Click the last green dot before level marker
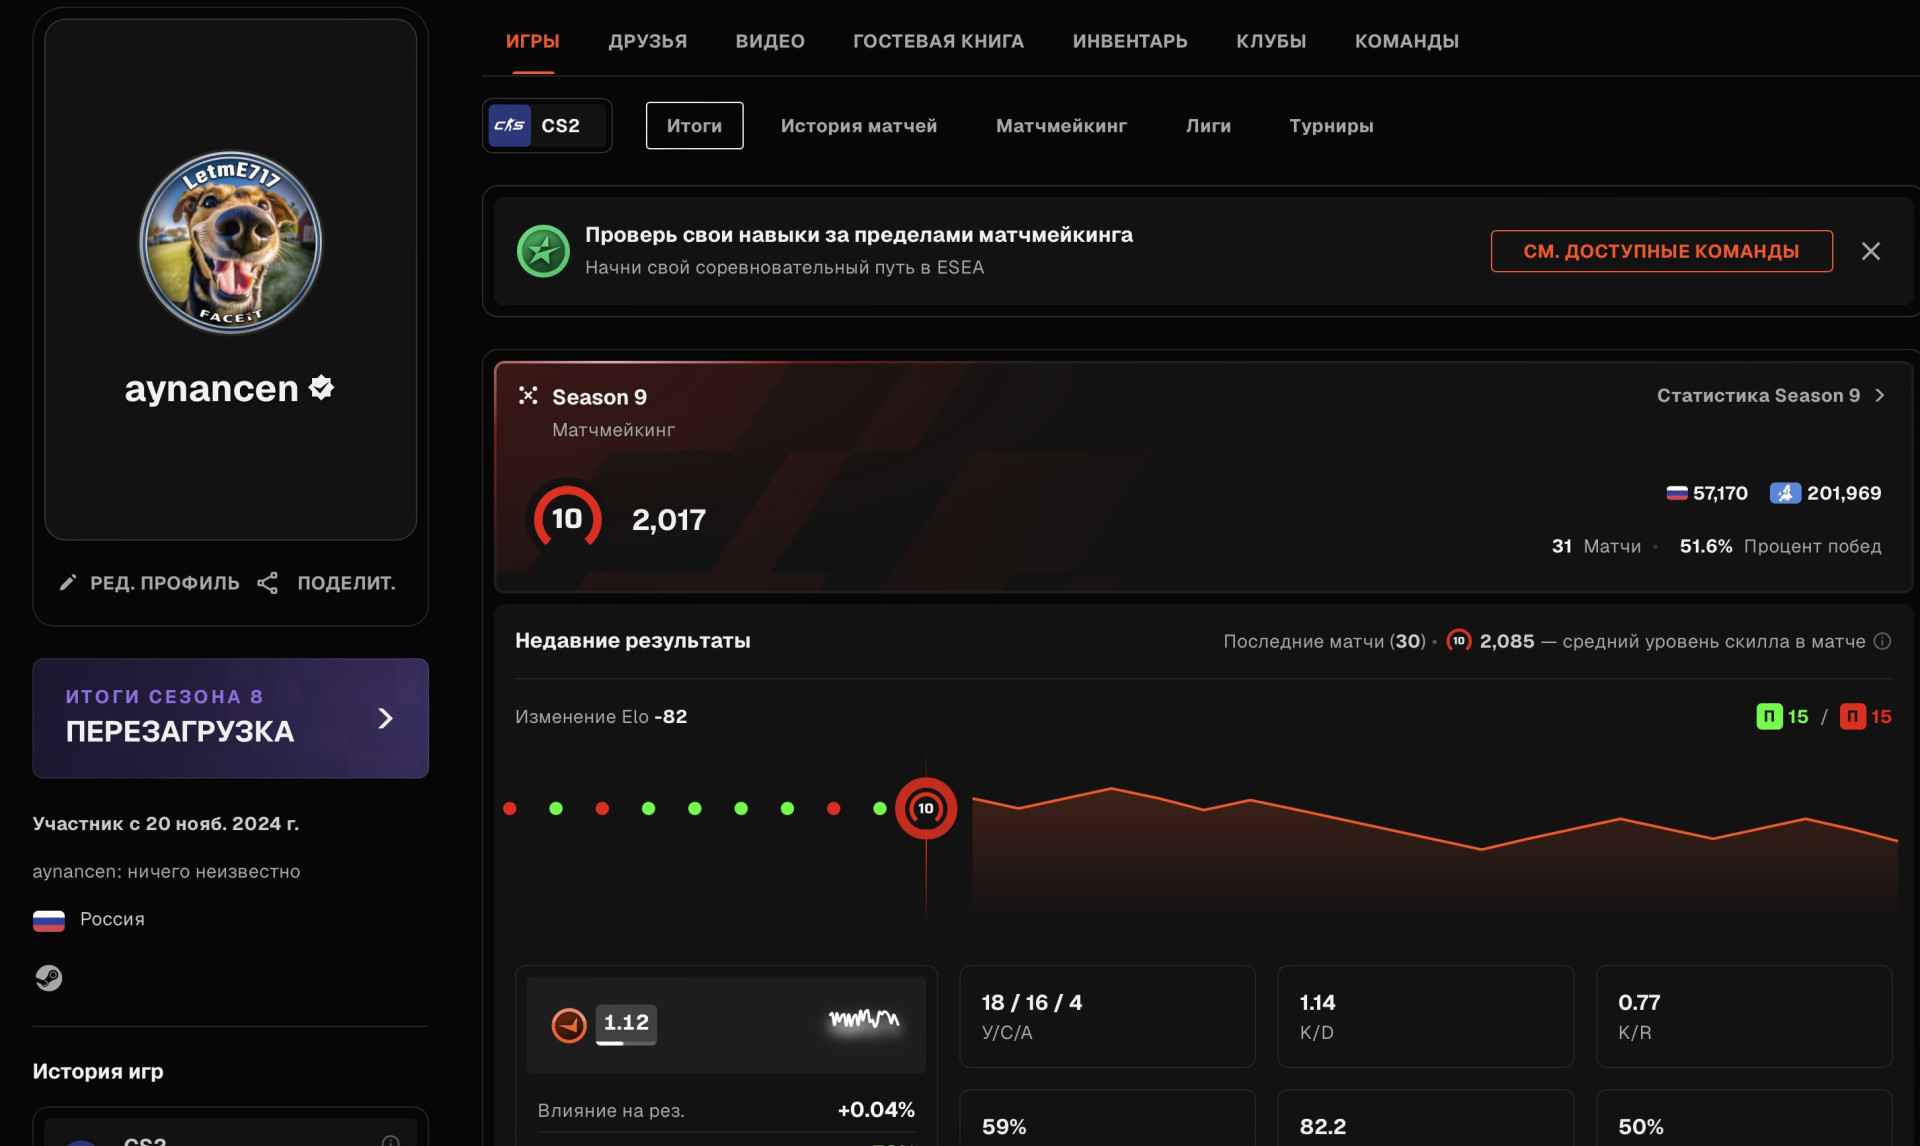The width and height of the screenshot is (1920, 1146). 880,808
